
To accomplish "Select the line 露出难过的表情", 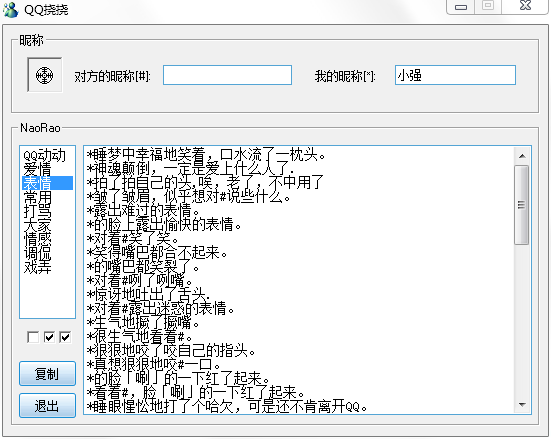I will (x=143, y=211).
